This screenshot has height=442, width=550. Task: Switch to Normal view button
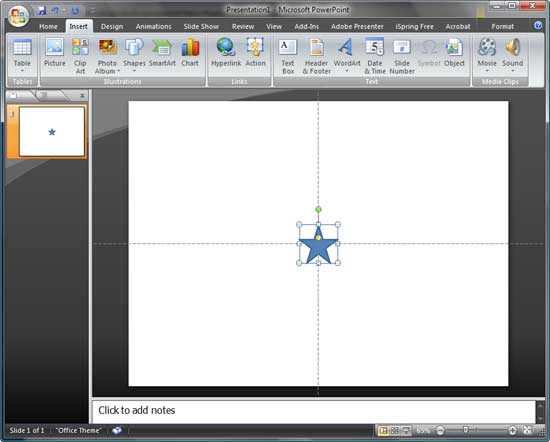[383, 430]
